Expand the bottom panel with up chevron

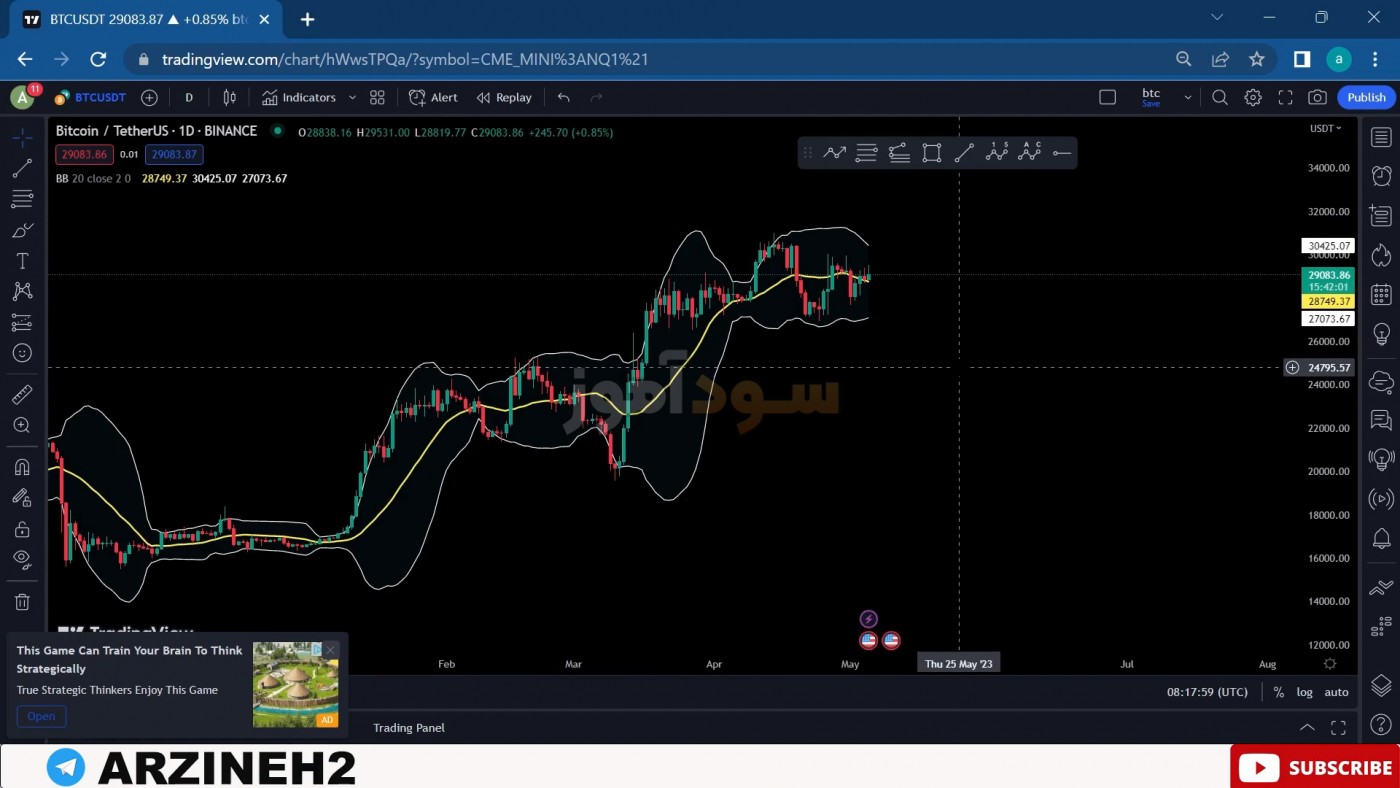coord(1306,727)
